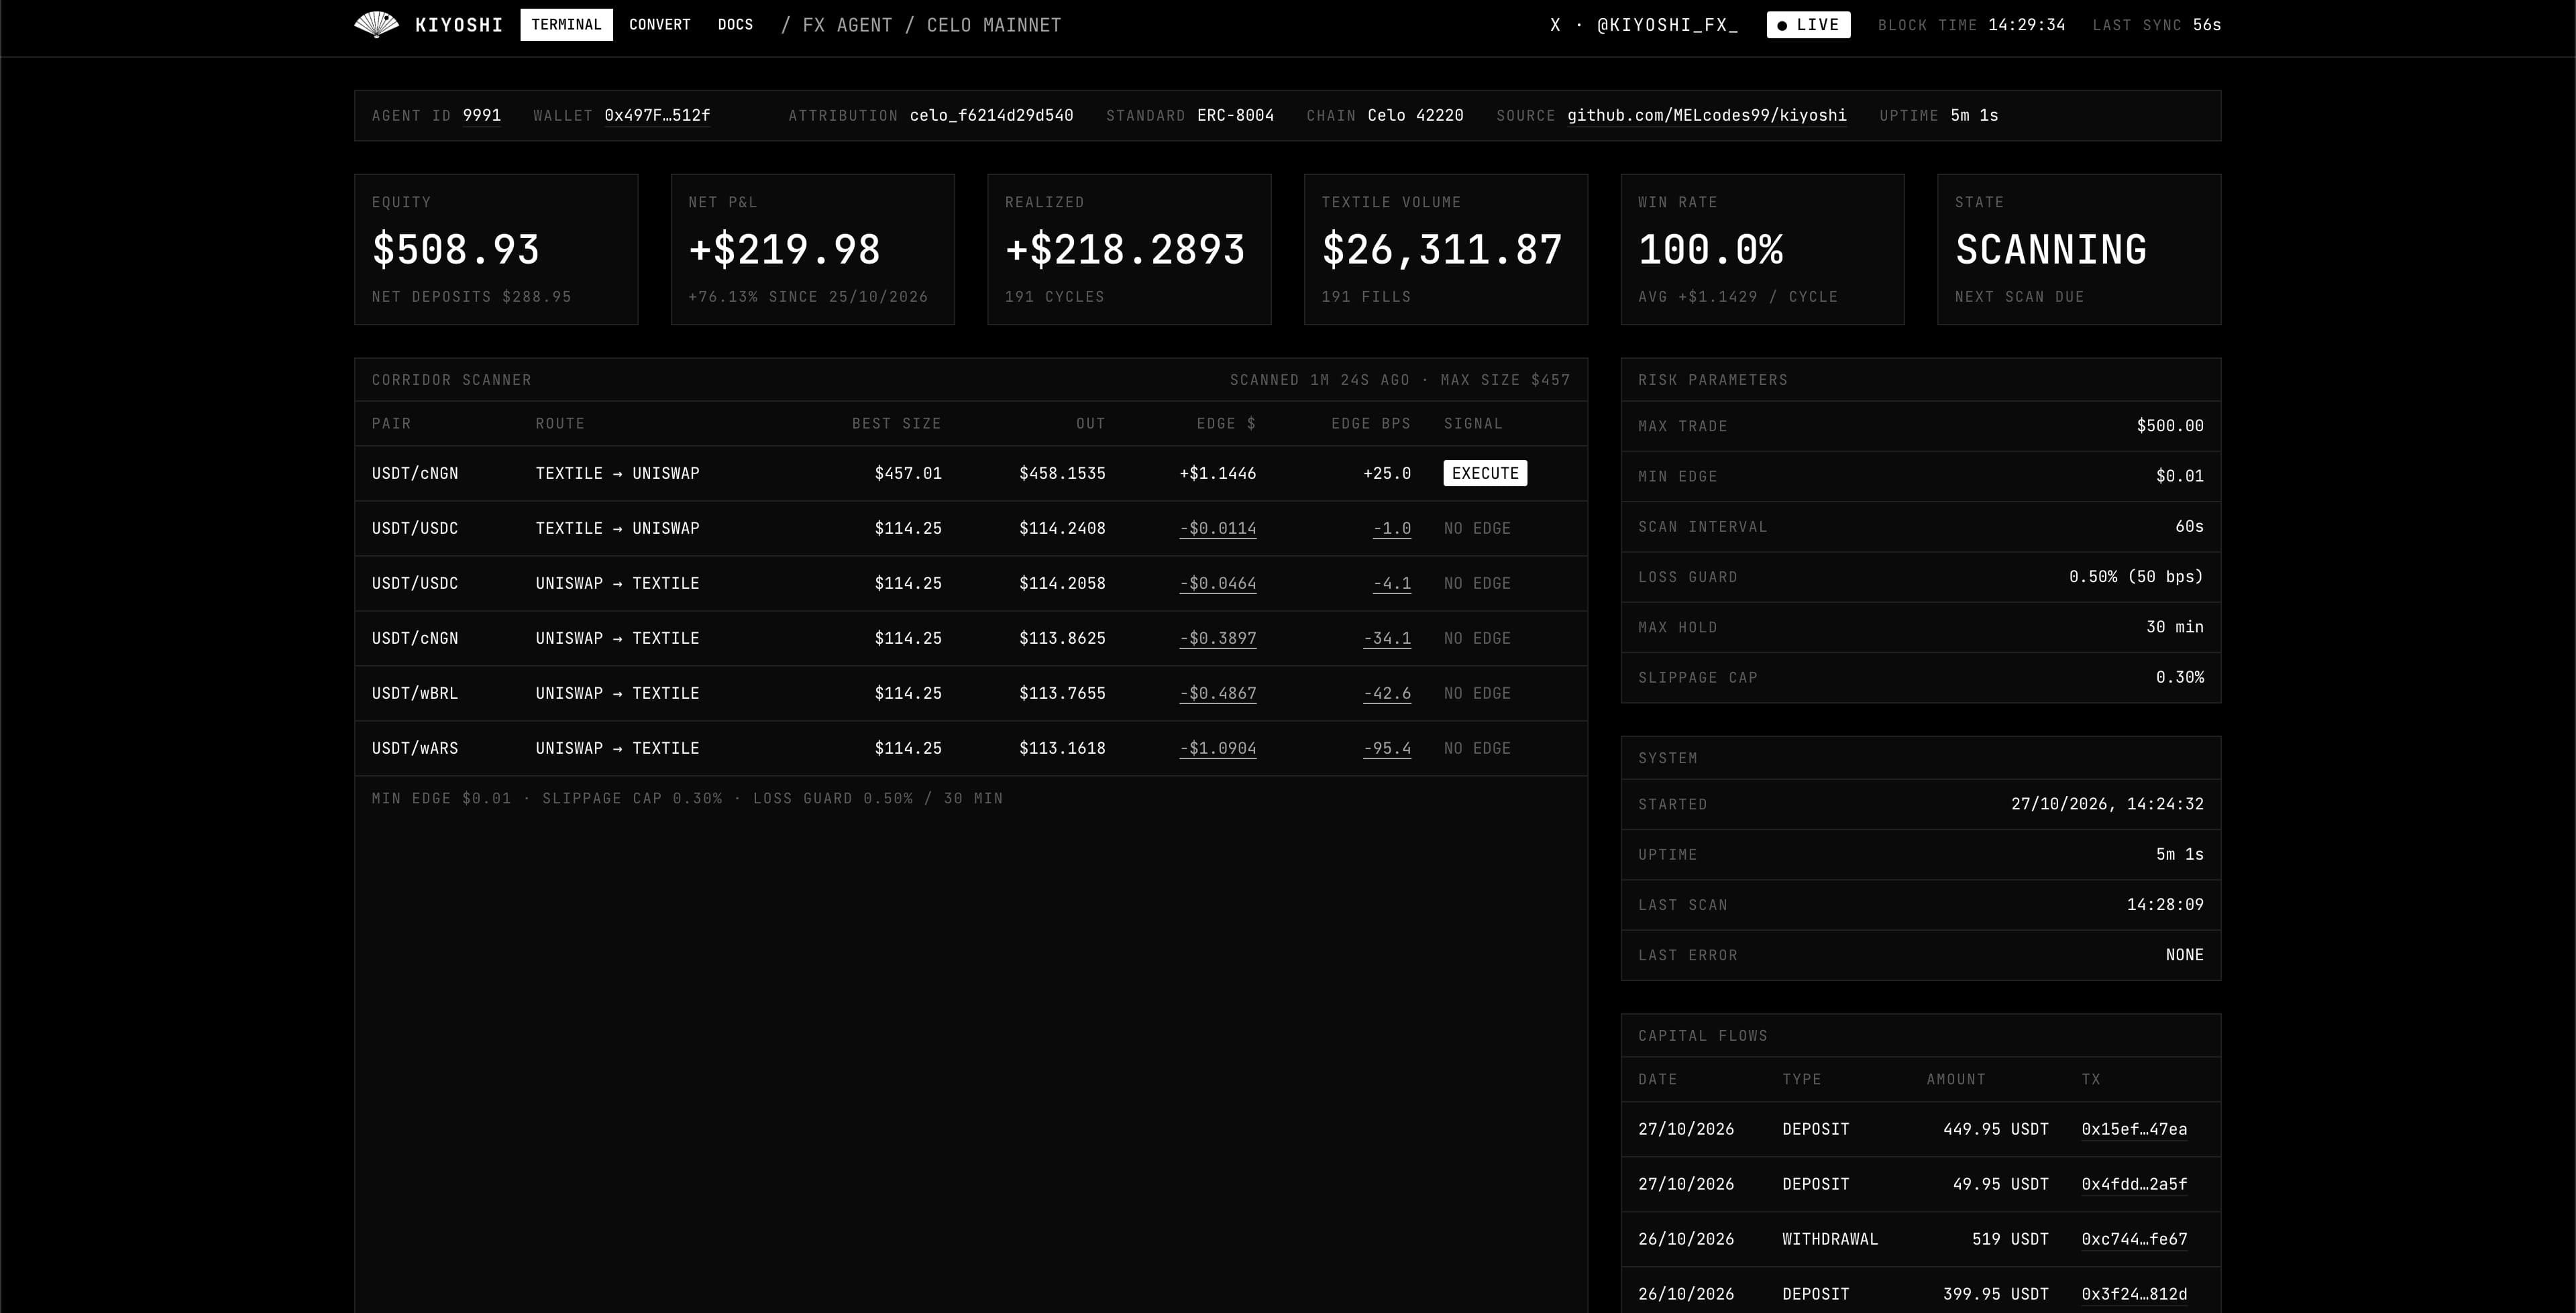Click the Kiyoshi fan logo icon
This screenshot has height=1313, width=2576.
point(376,25)
